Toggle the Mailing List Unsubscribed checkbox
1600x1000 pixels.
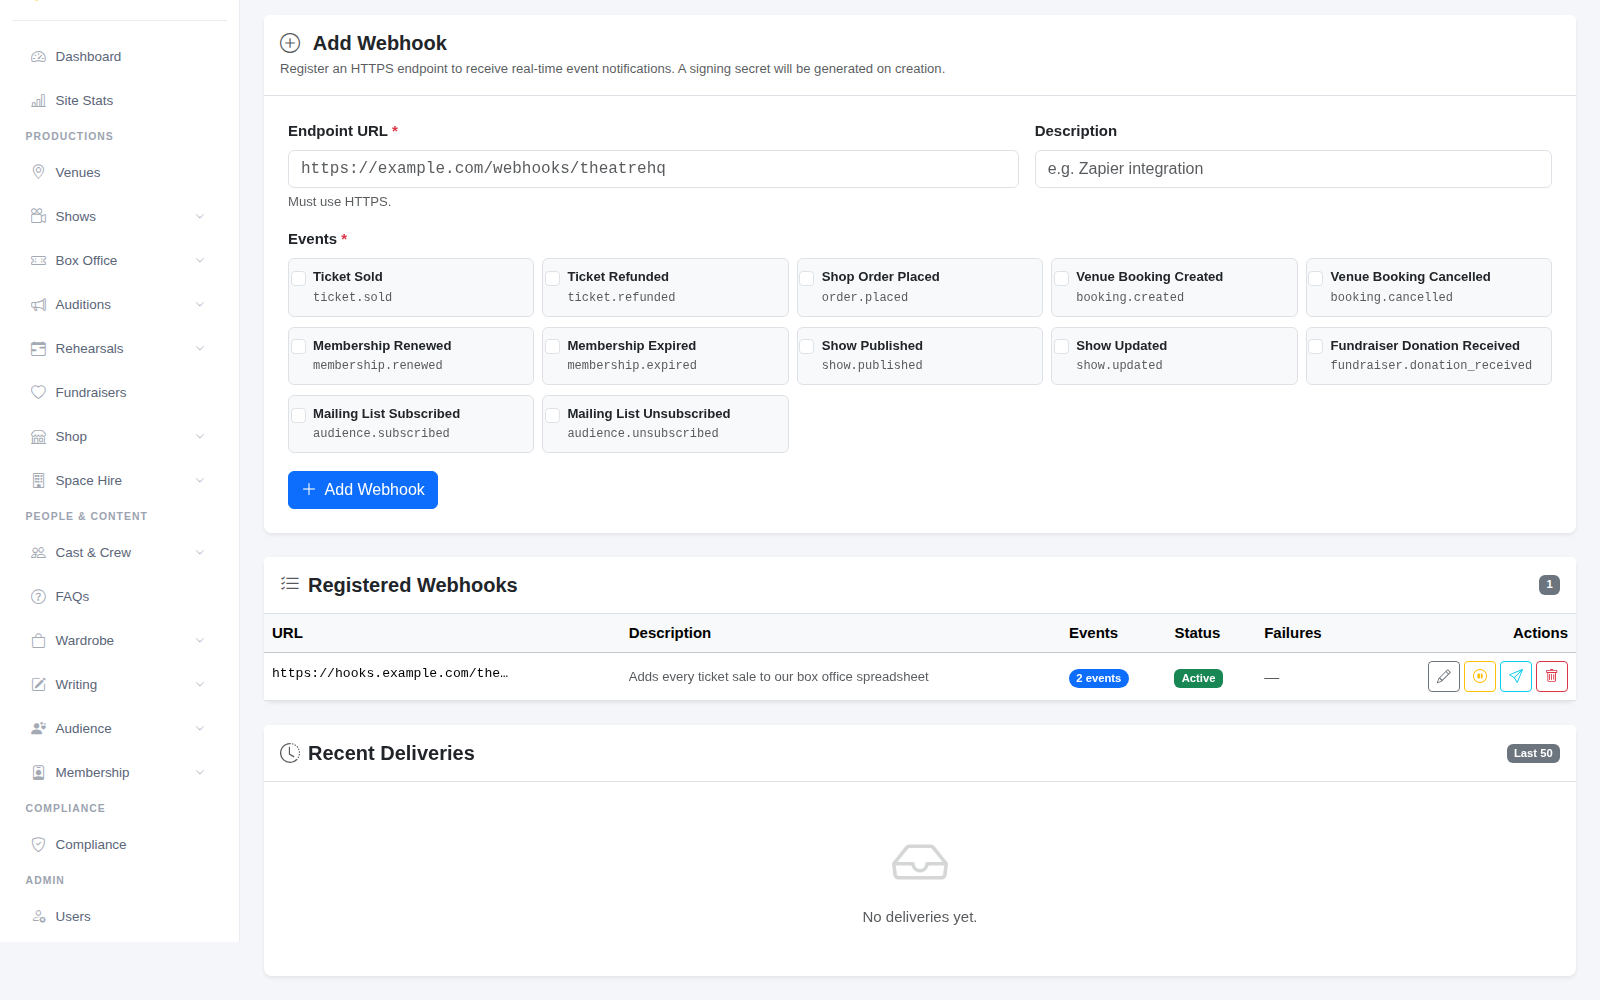553,415
